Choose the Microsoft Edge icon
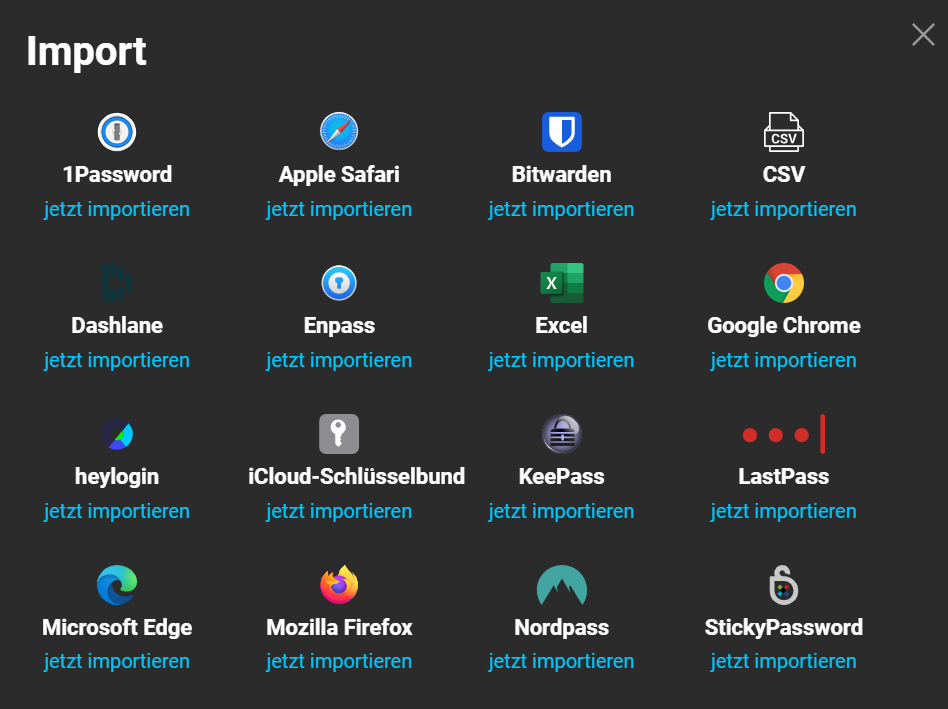This screenshot has width=948, height=709. click(x=117, y=585)
